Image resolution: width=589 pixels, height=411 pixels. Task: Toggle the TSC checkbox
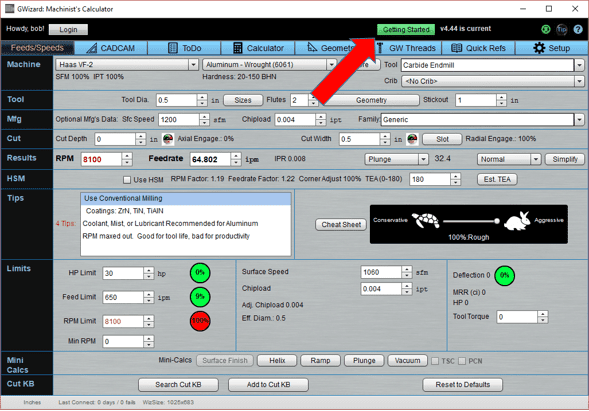[435, 361]
